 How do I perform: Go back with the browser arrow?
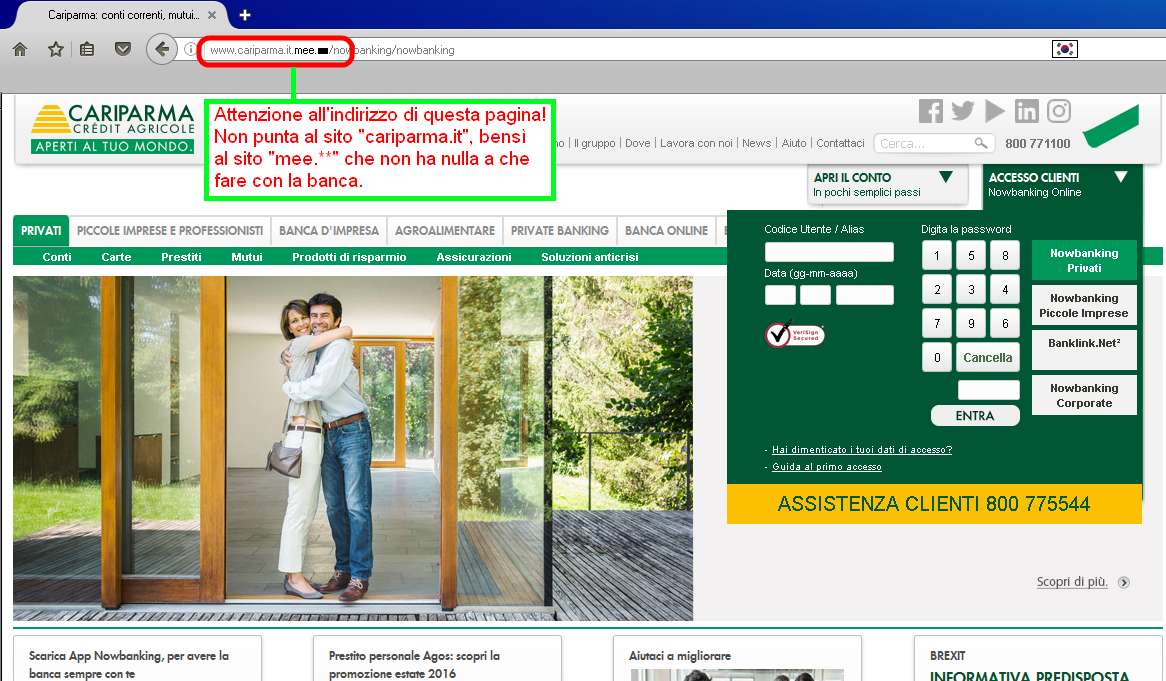[161, 50]
